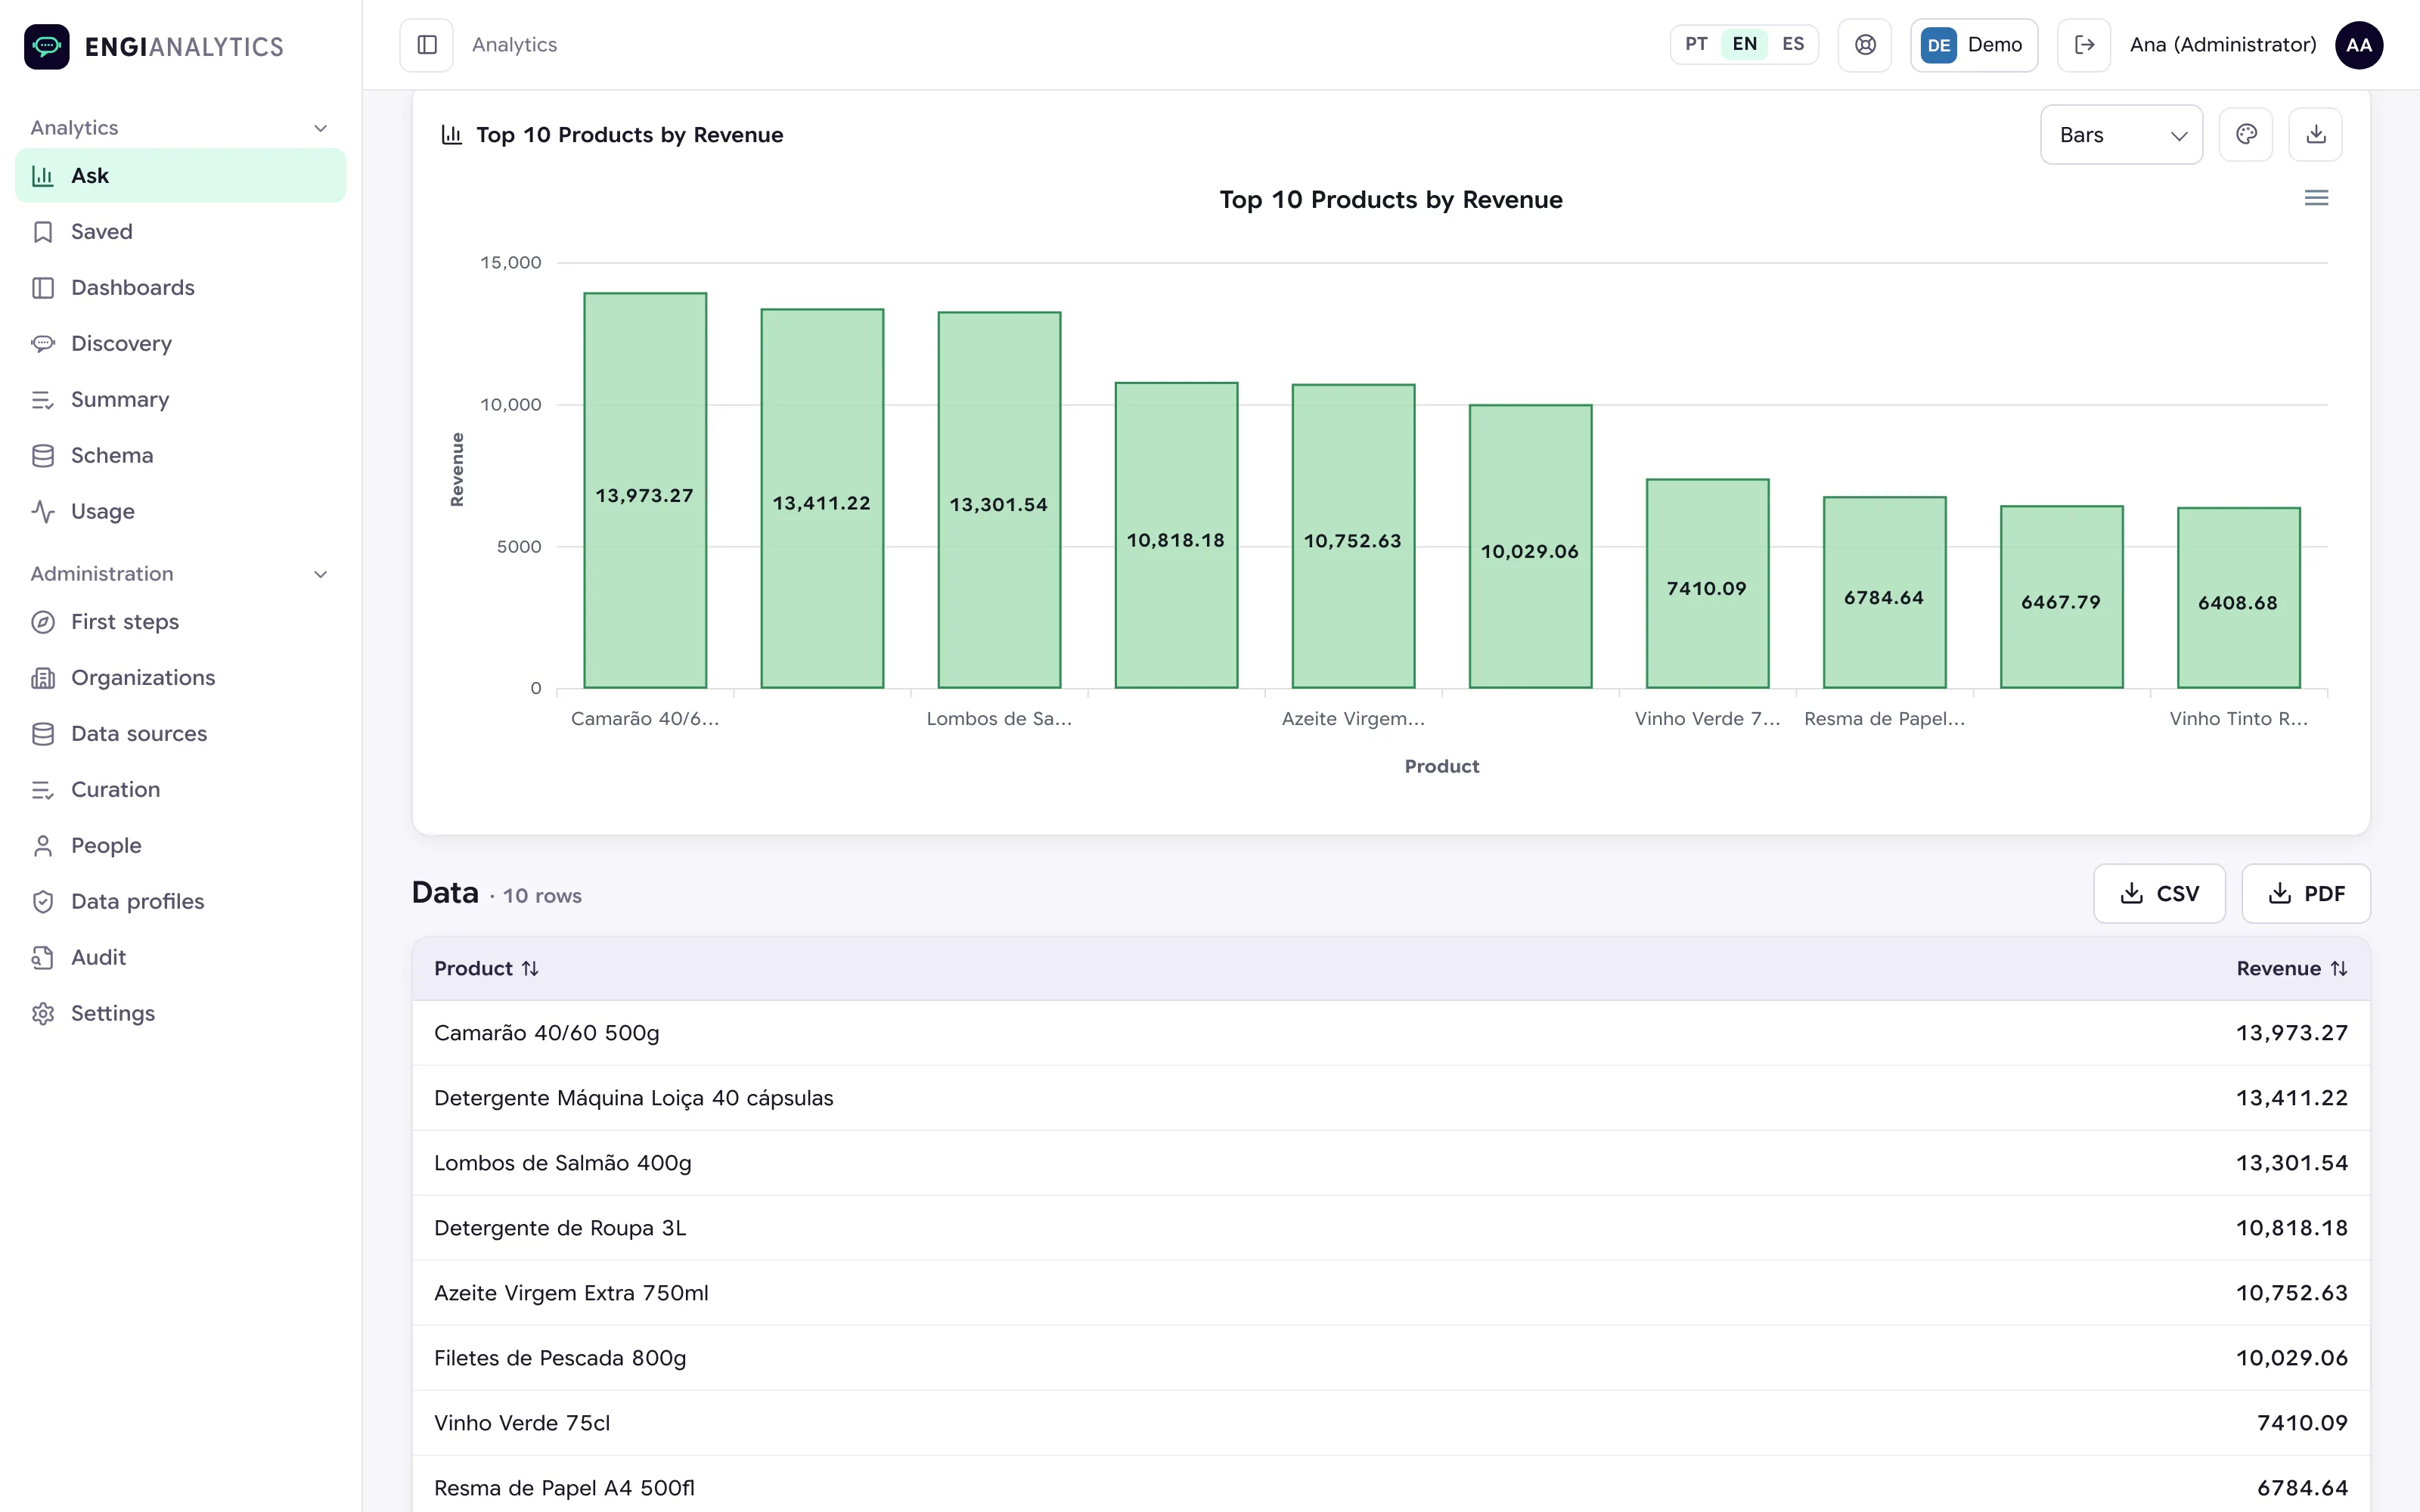Export data as PDF
Image resolution: width=2420 pixels, height=1512 pixels.
click(x=2305, y=894)
